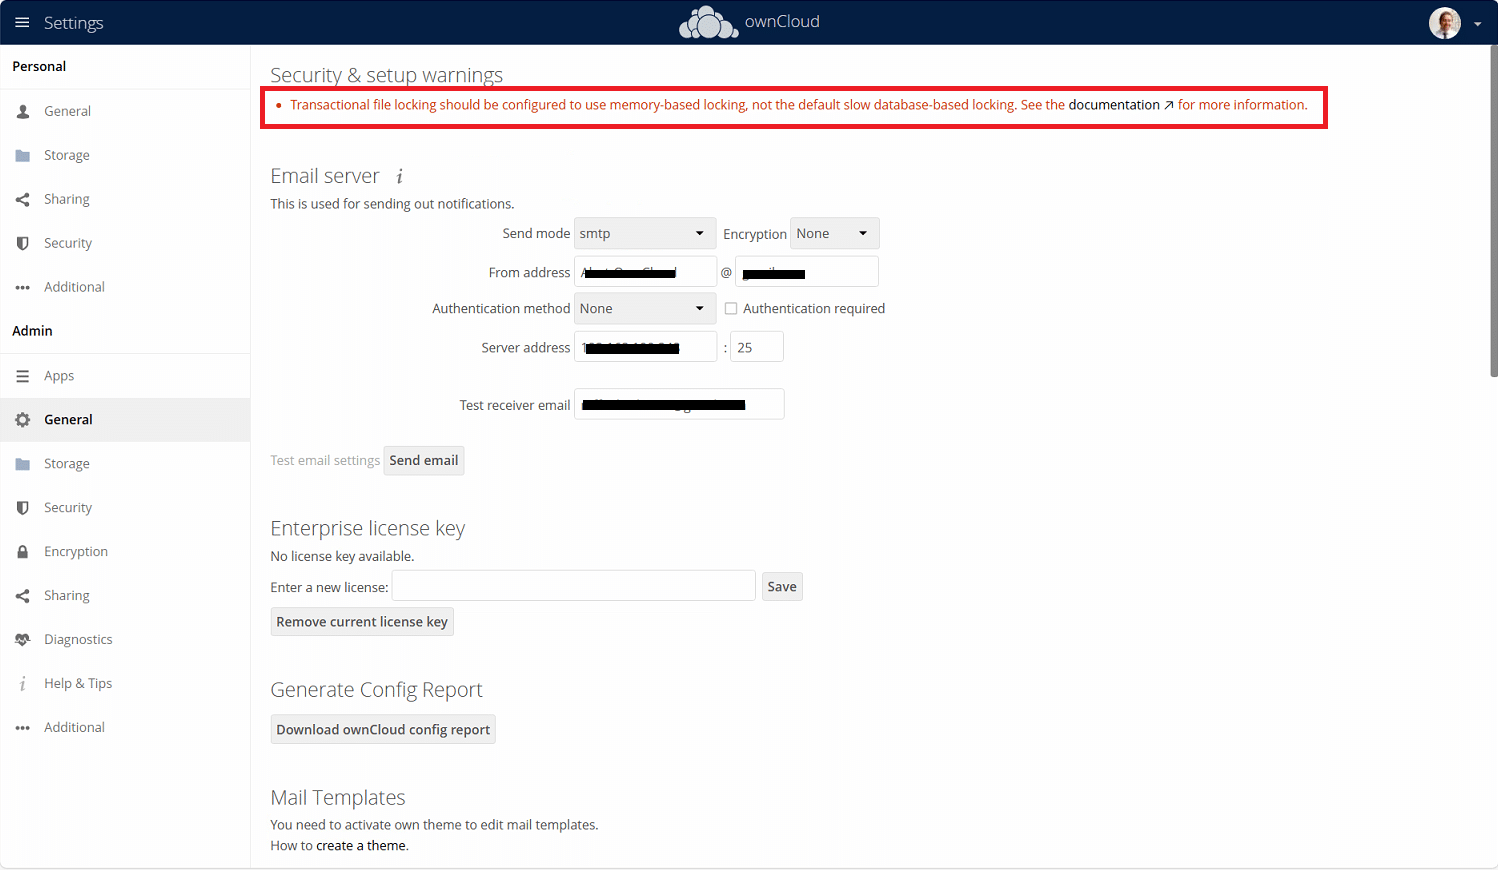Click Personal Additional dots icon
This screenshot has height=870, width=1498.
pyautogui.click(x=23, y=288)
